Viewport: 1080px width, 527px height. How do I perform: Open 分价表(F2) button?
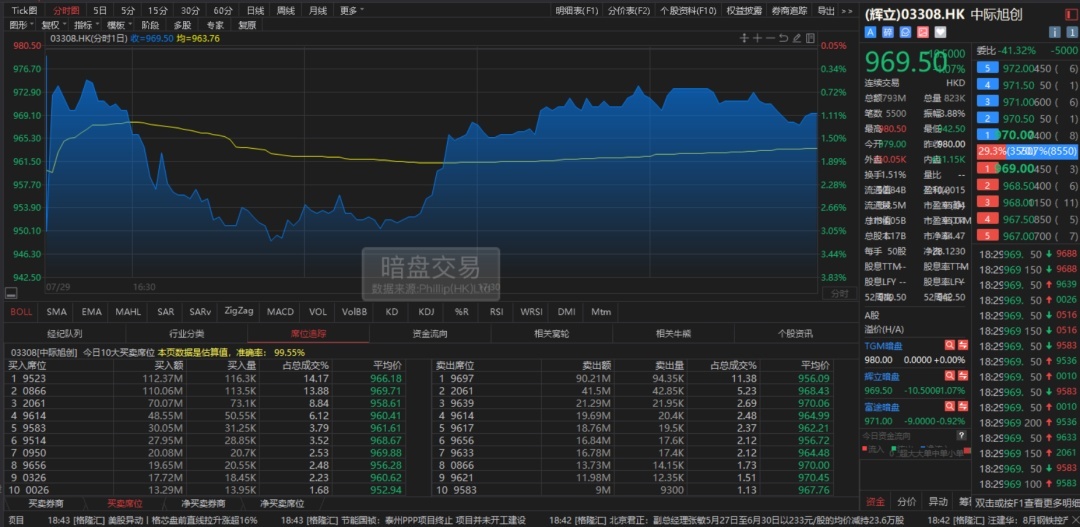[x=629, y=11]
